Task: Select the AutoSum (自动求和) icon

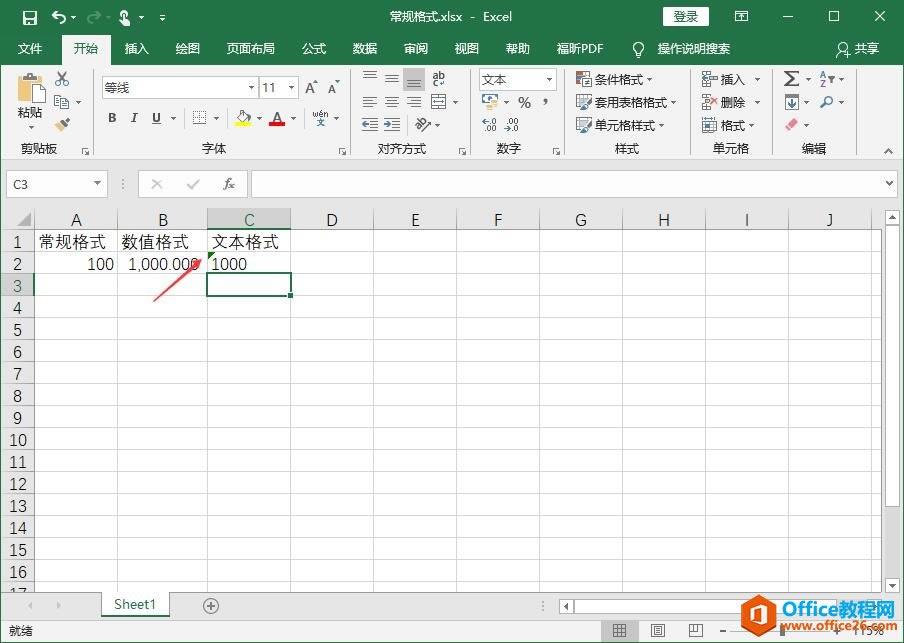Action: tap(792, 78)
